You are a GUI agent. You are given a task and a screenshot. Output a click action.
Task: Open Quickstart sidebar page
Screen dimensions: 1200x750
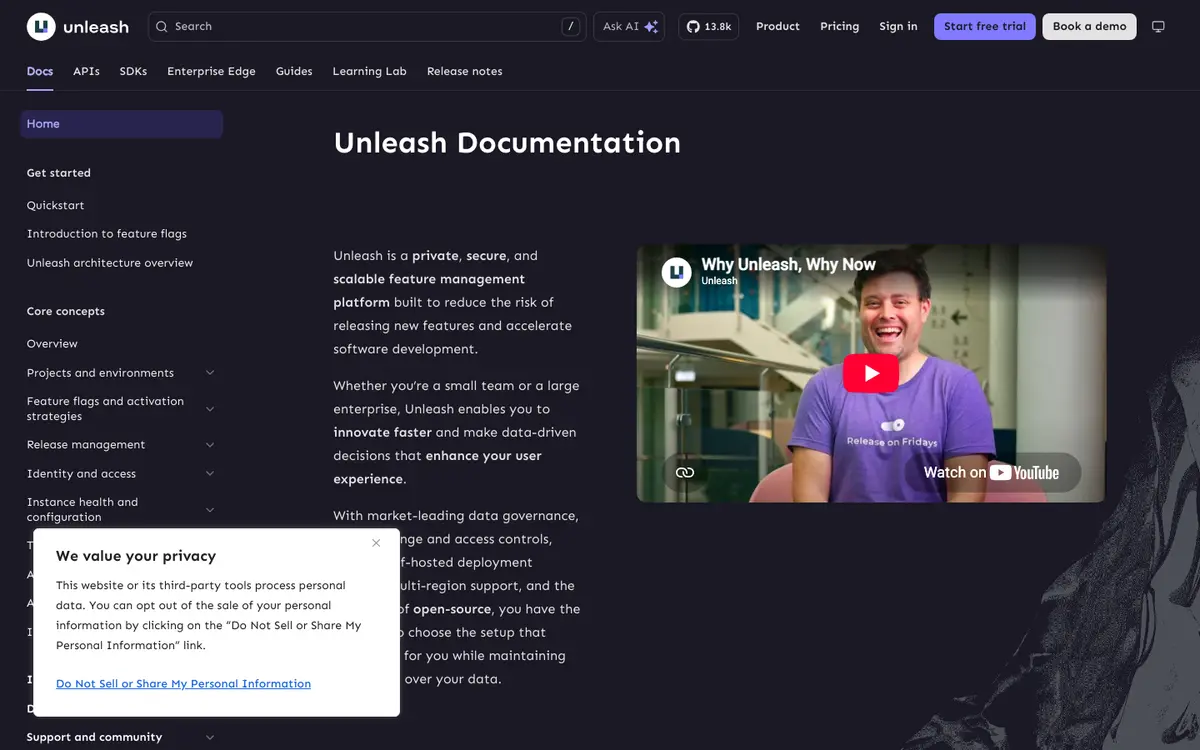[x=56, y=206]
